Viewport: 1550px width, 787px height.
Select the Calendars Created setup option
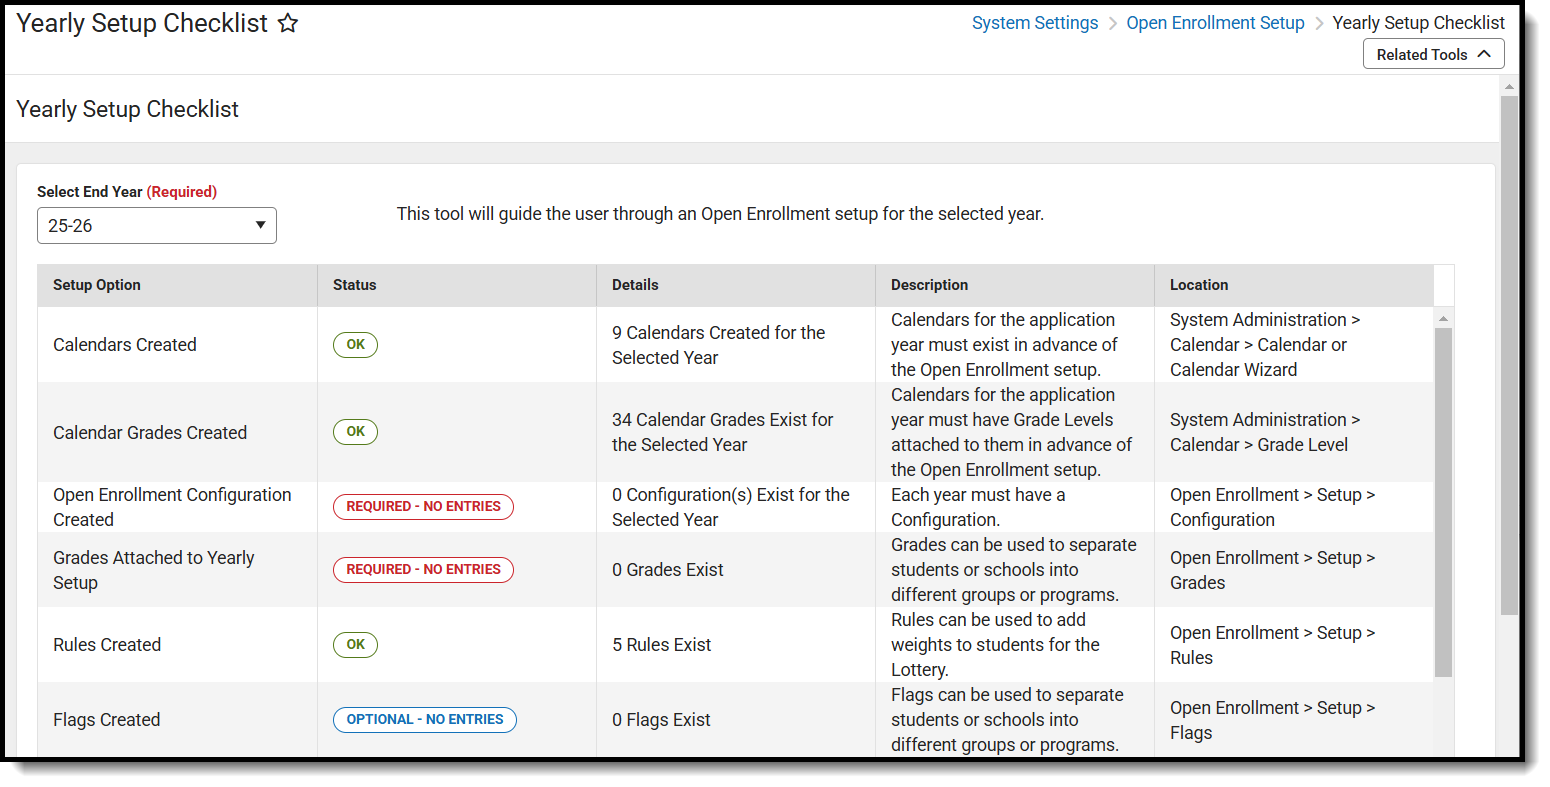pos(125,345)
